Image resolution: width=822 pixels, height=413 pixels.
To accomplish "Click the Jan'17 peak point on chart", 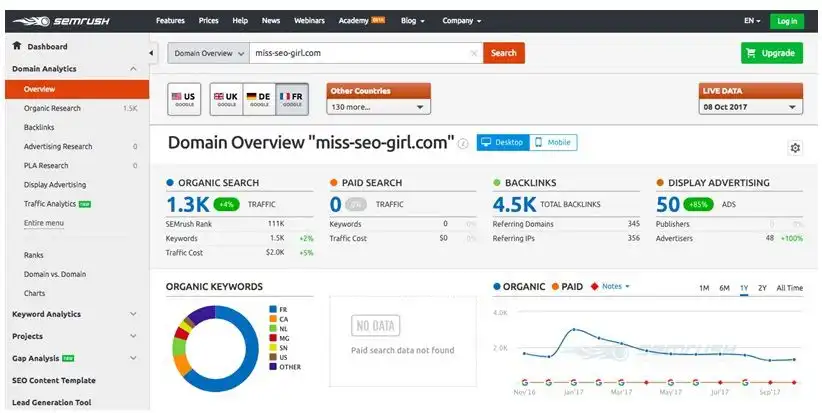I will coord(574,330).
